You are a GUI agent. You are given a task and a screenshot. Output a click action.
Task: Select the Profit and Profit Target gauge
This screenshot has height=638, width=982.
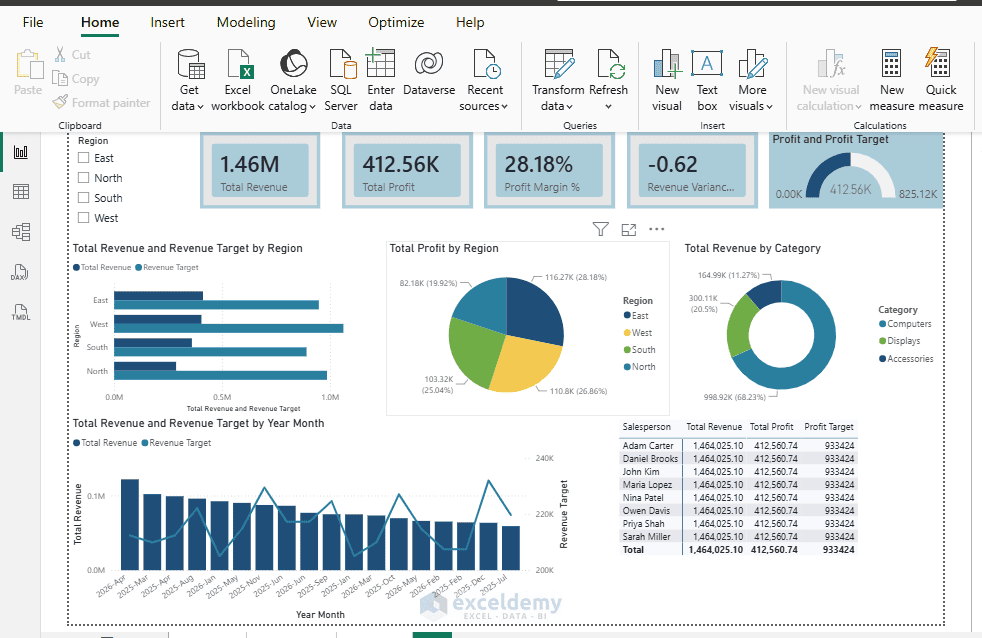pyautogui.click(x=855, y=170)
